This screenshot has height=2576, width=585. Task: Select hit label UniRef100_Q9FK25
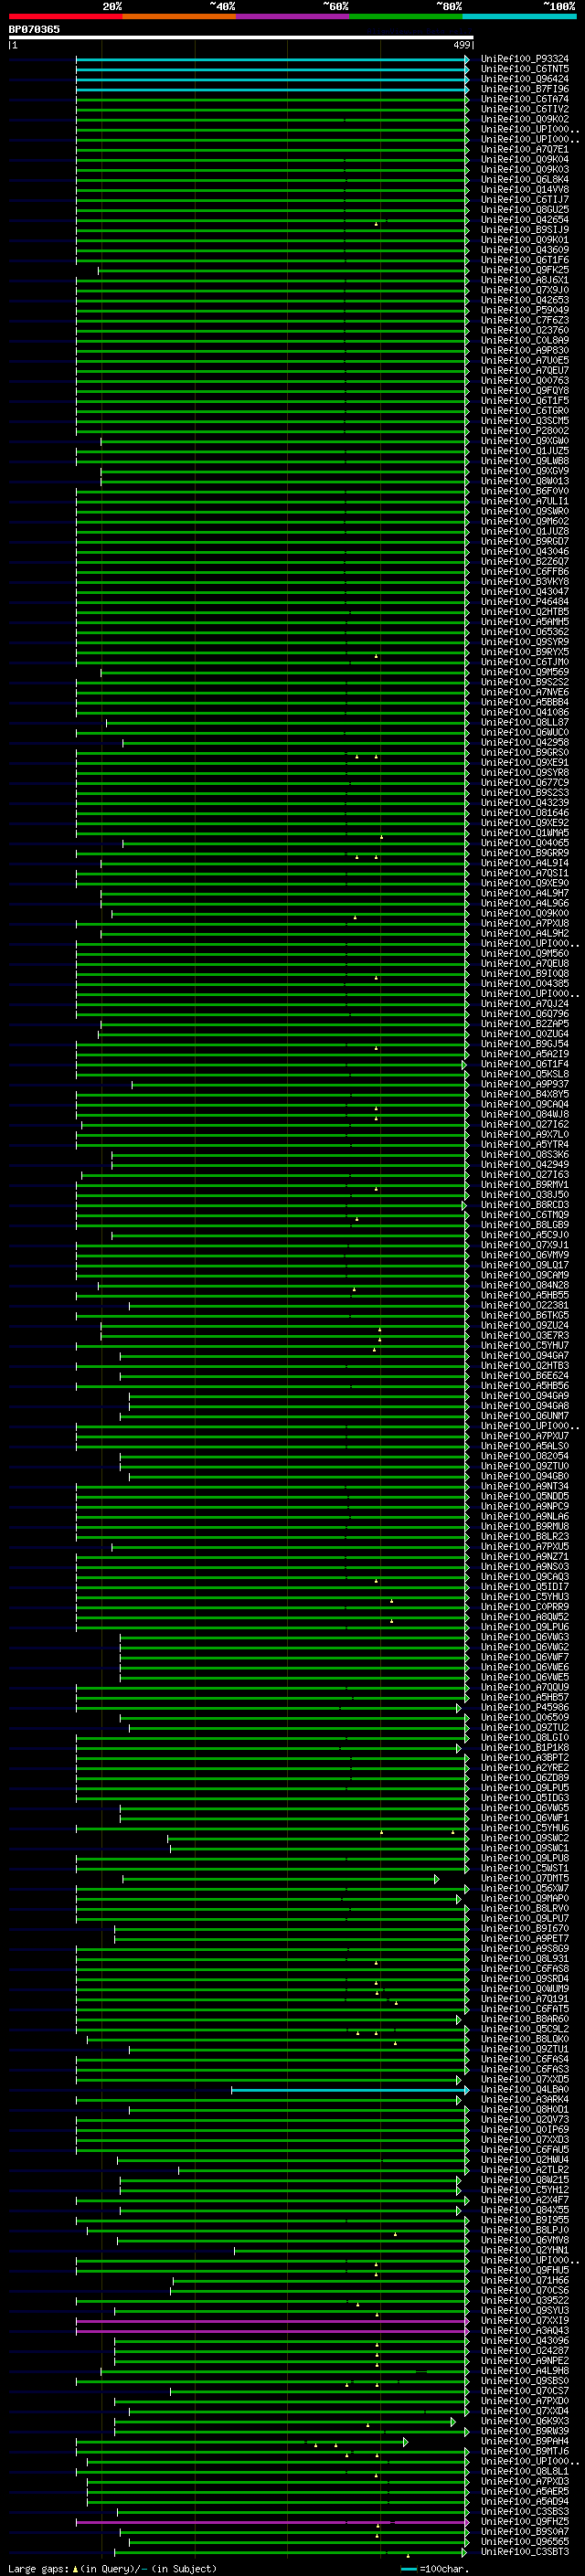(525, 270)
